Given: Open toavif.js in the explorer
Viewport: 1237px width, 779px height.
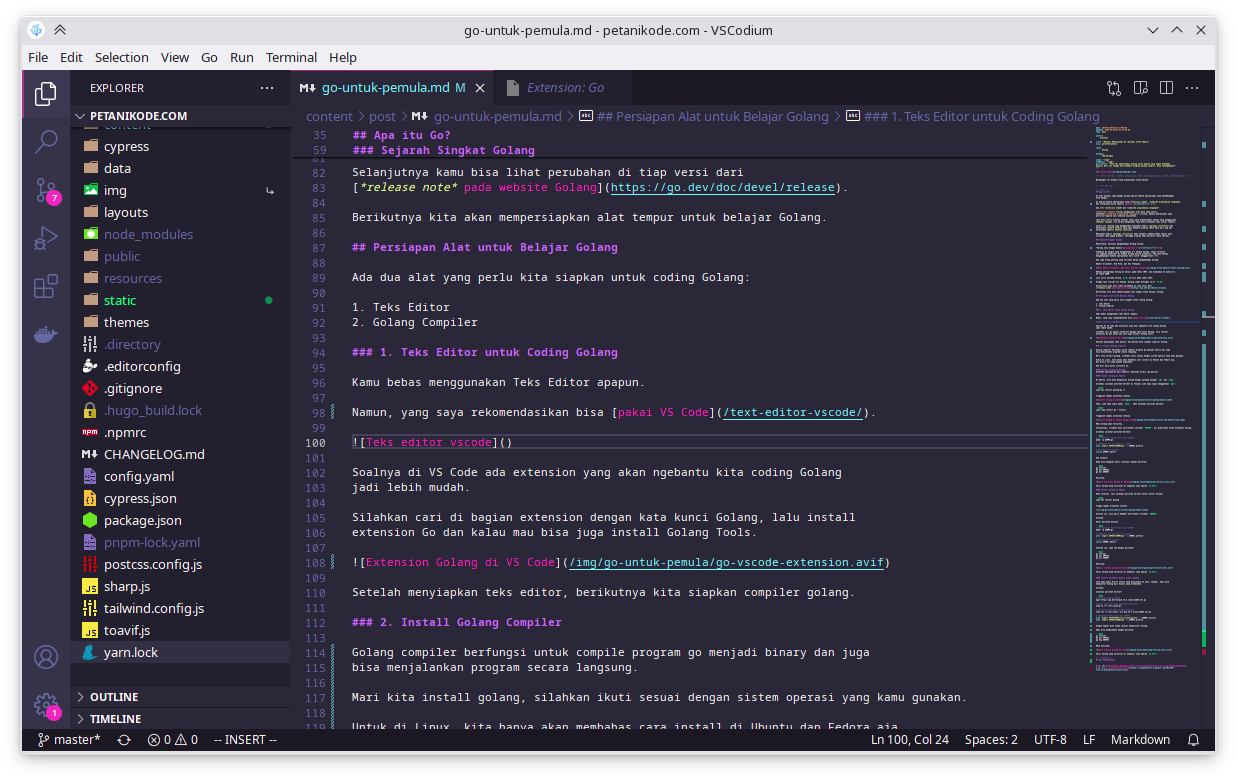Looking at the screenshot, I should 180,630.
